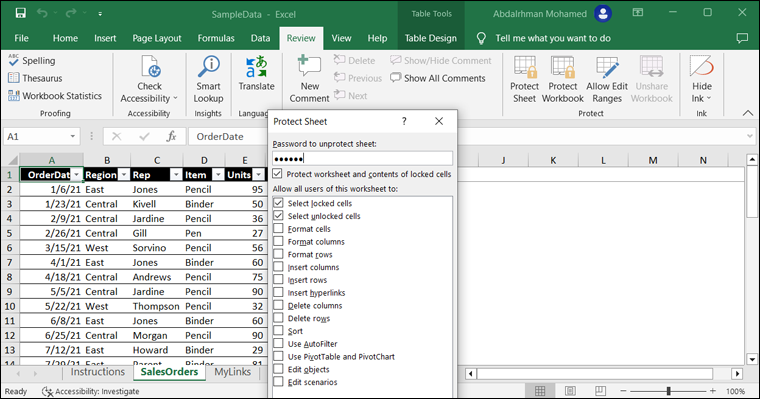Switch to Page Break Preview icon
Image resolution: width=760 pixels, height=399 pixels.
point(600,391)
